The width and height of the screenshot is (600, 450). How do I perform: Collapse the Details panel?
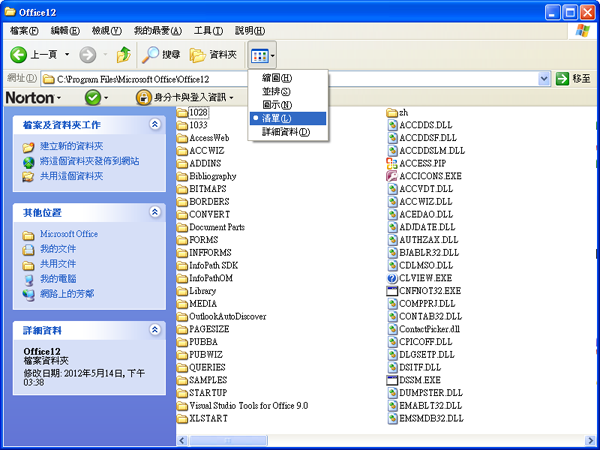click(155, 329)
